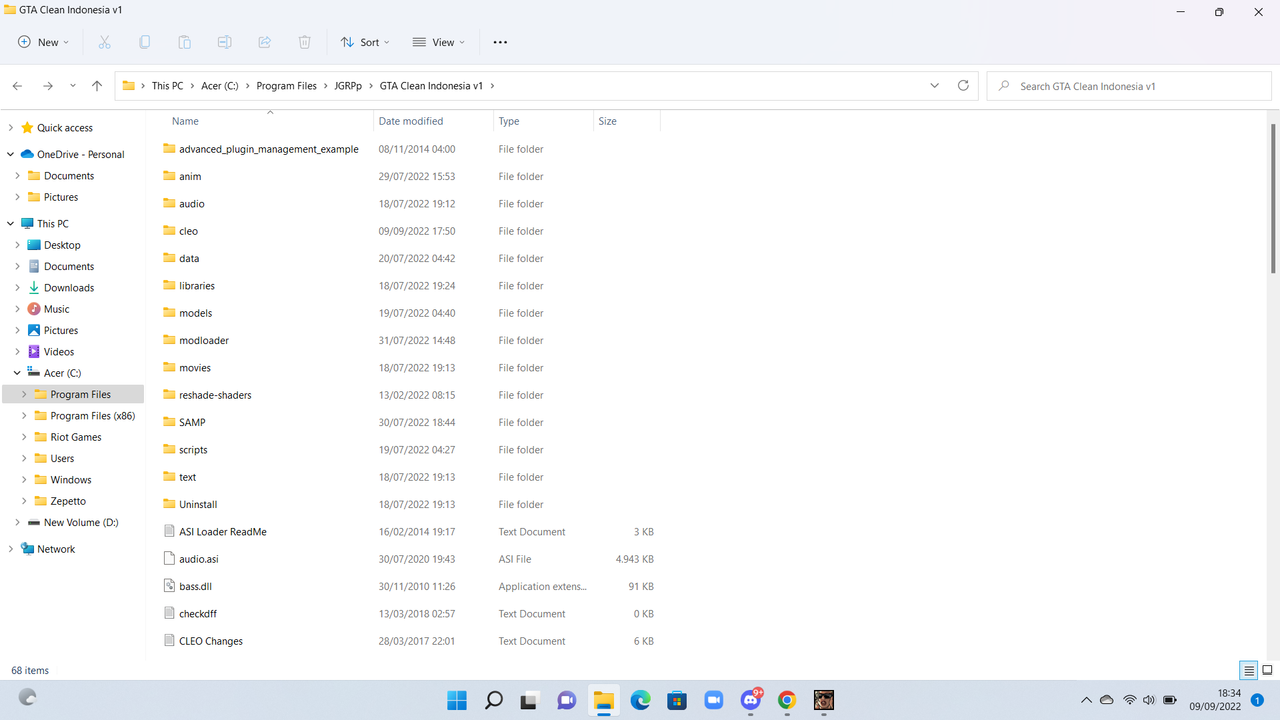Expand Quick access in navigation pane

[x=11, y=128]
